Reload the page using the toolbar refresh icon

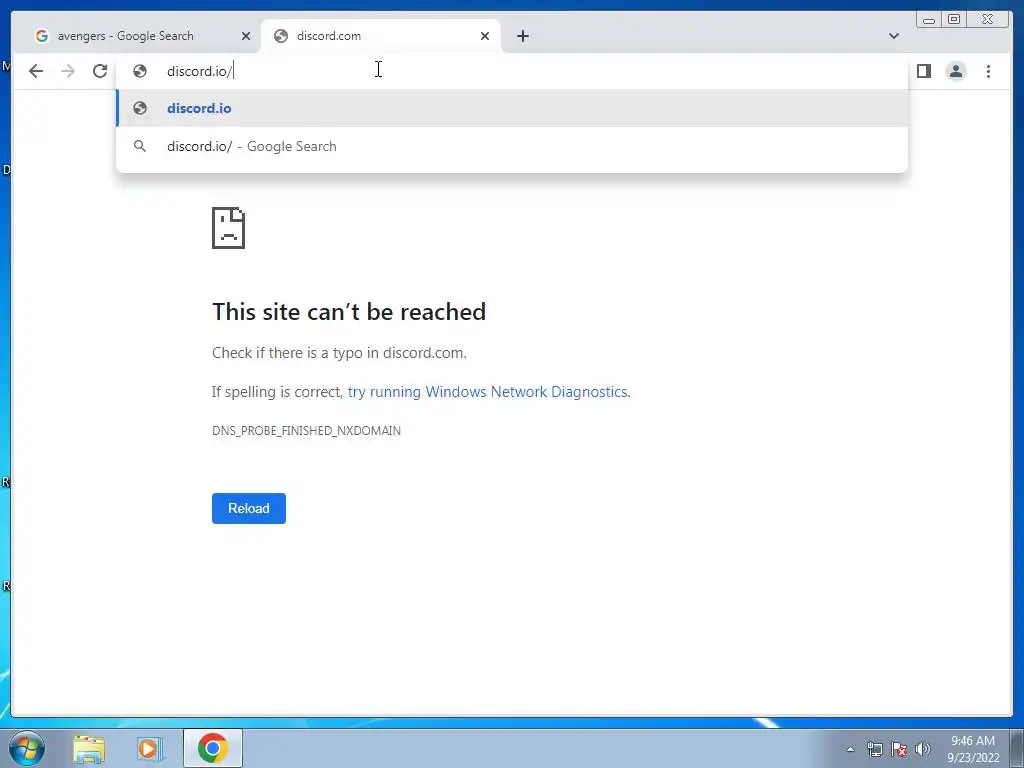tap(100, 71)
